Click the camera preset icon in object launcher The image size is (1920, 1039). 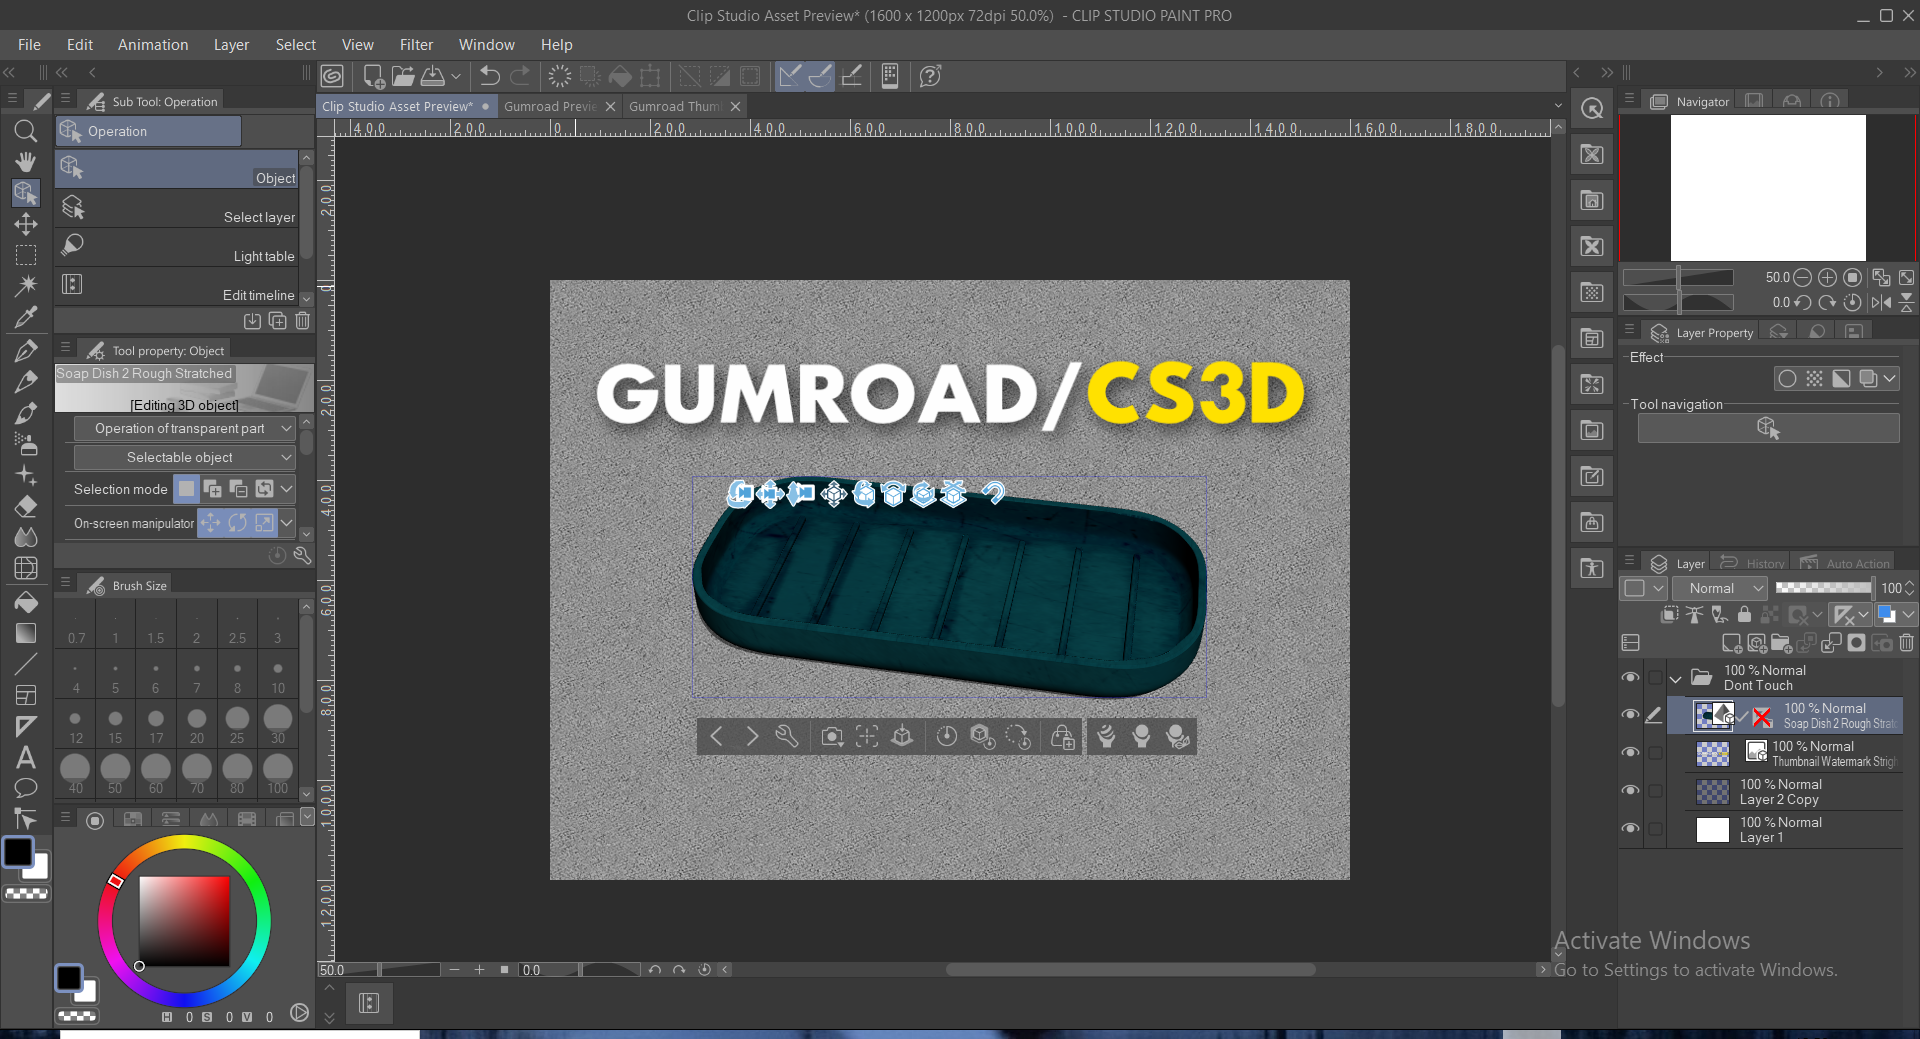831,737
